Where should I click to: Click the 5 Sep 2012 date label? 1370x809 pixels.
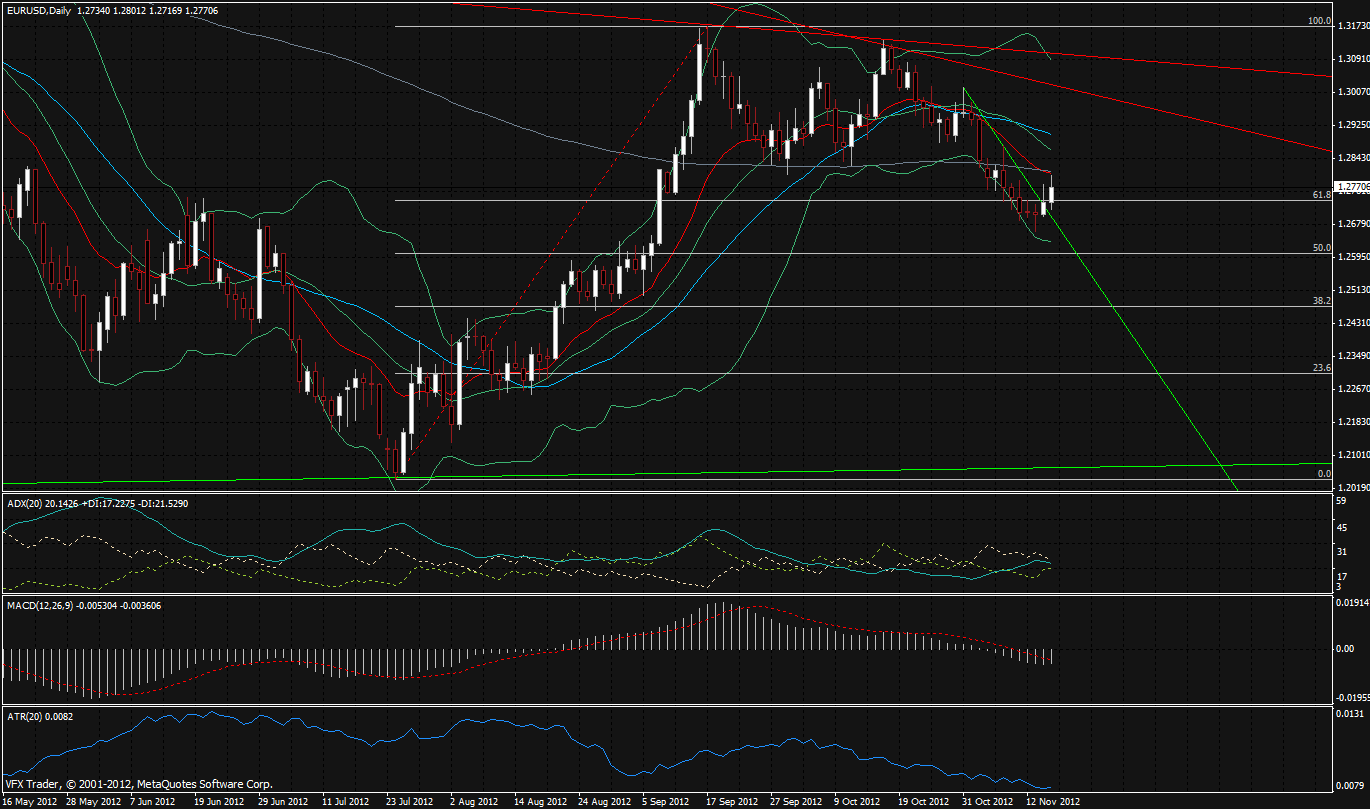coord(666,802)
